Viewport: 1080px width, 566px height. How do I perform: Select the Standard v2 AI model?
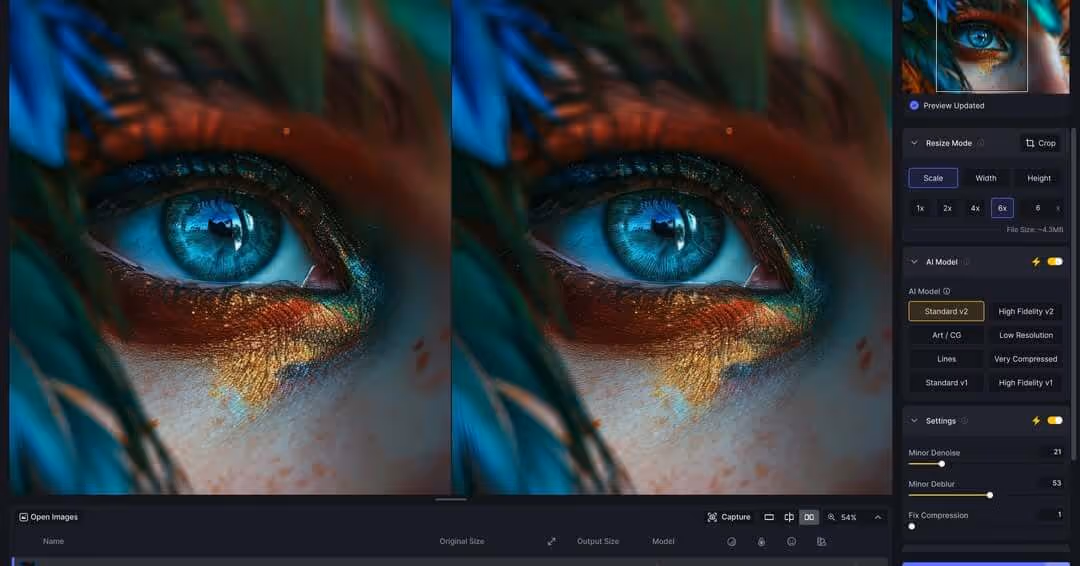946,311
